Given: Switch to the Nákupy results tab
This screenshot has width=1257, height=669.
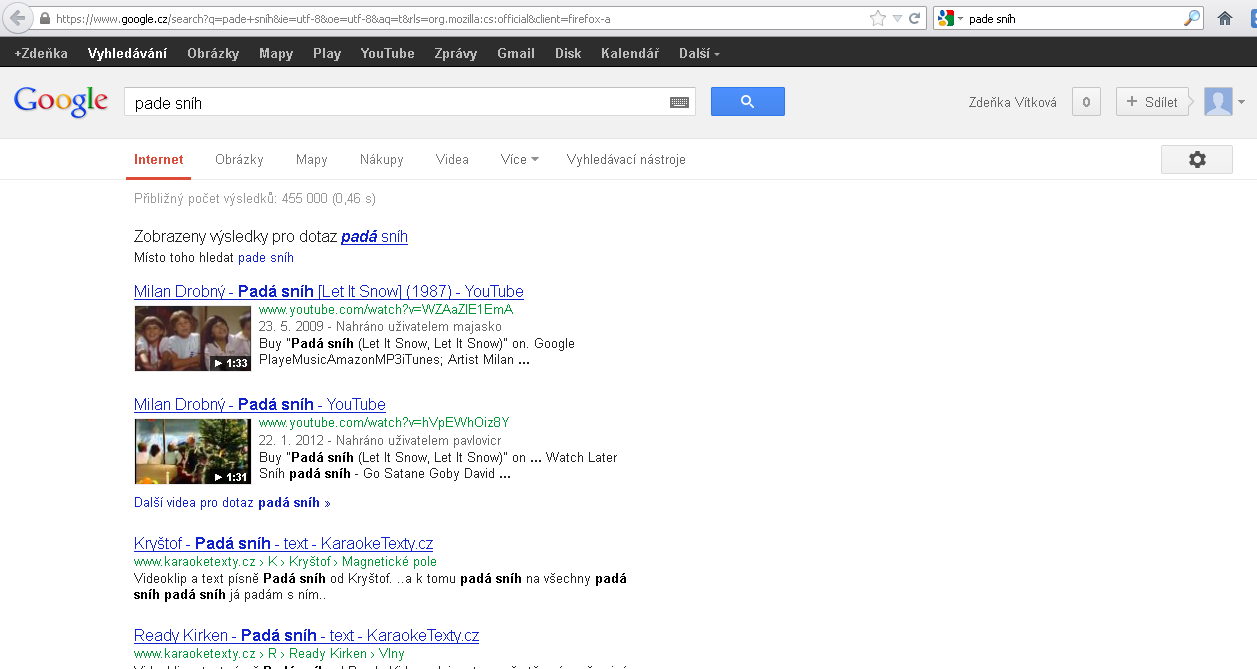Looking at the screenshot, I should pyautogui.click(x=382, y=160).
